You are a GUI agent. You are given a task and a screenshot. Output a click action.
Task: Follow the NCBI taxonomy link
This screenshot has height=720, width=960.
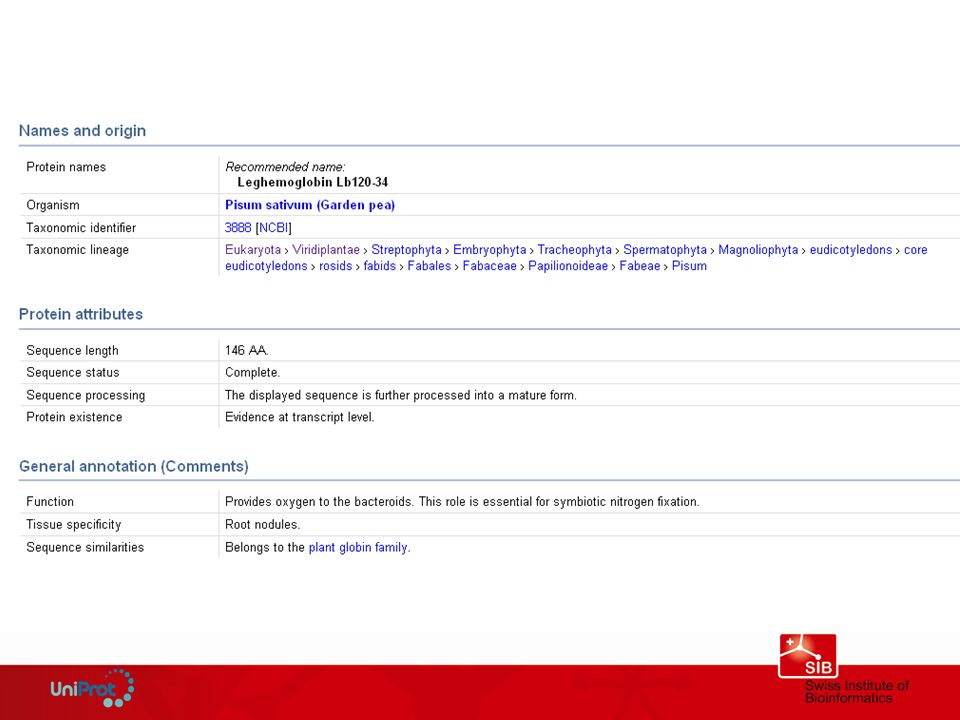(x=273, y=228)
